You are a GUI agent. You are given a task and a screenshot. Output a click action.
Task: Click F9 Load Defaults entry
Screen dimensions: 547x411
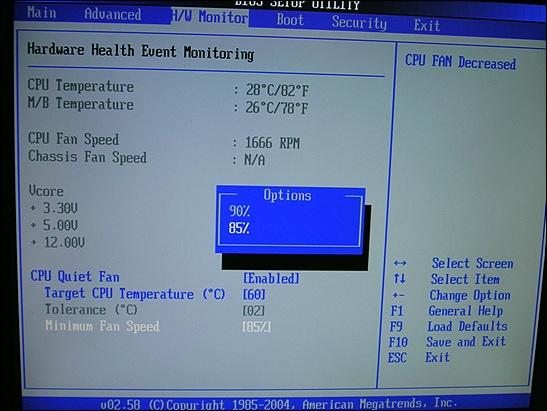pyautogui.click(x=449, y=327)
